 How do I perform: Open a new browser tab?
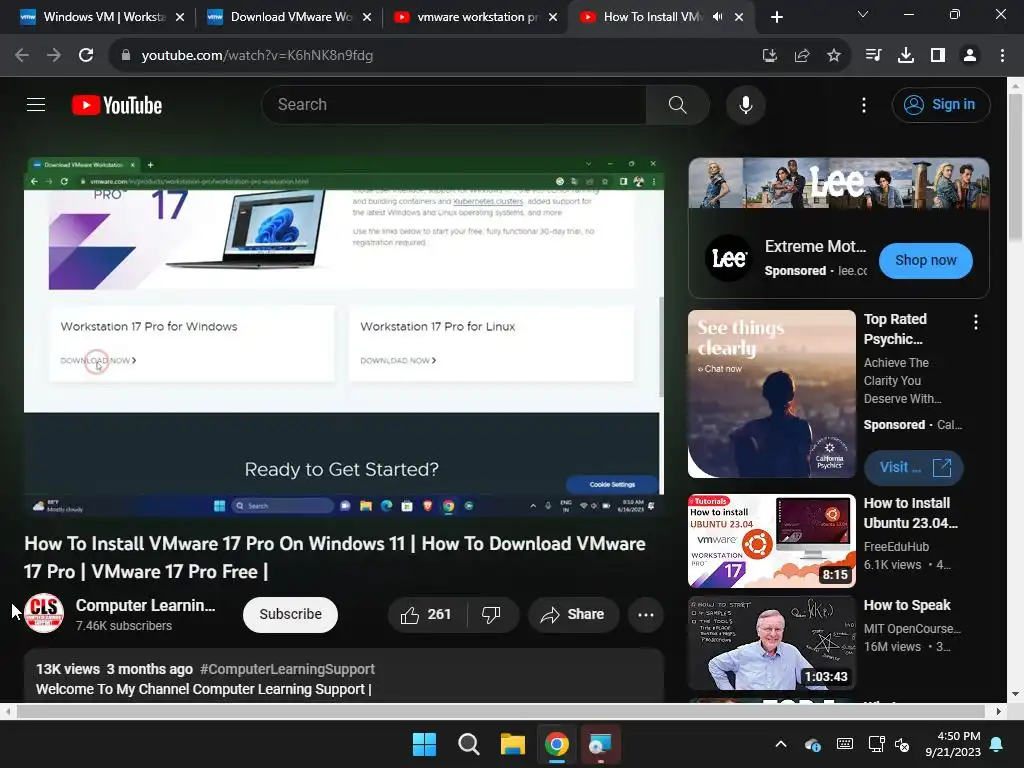click(x=776, y=18)
